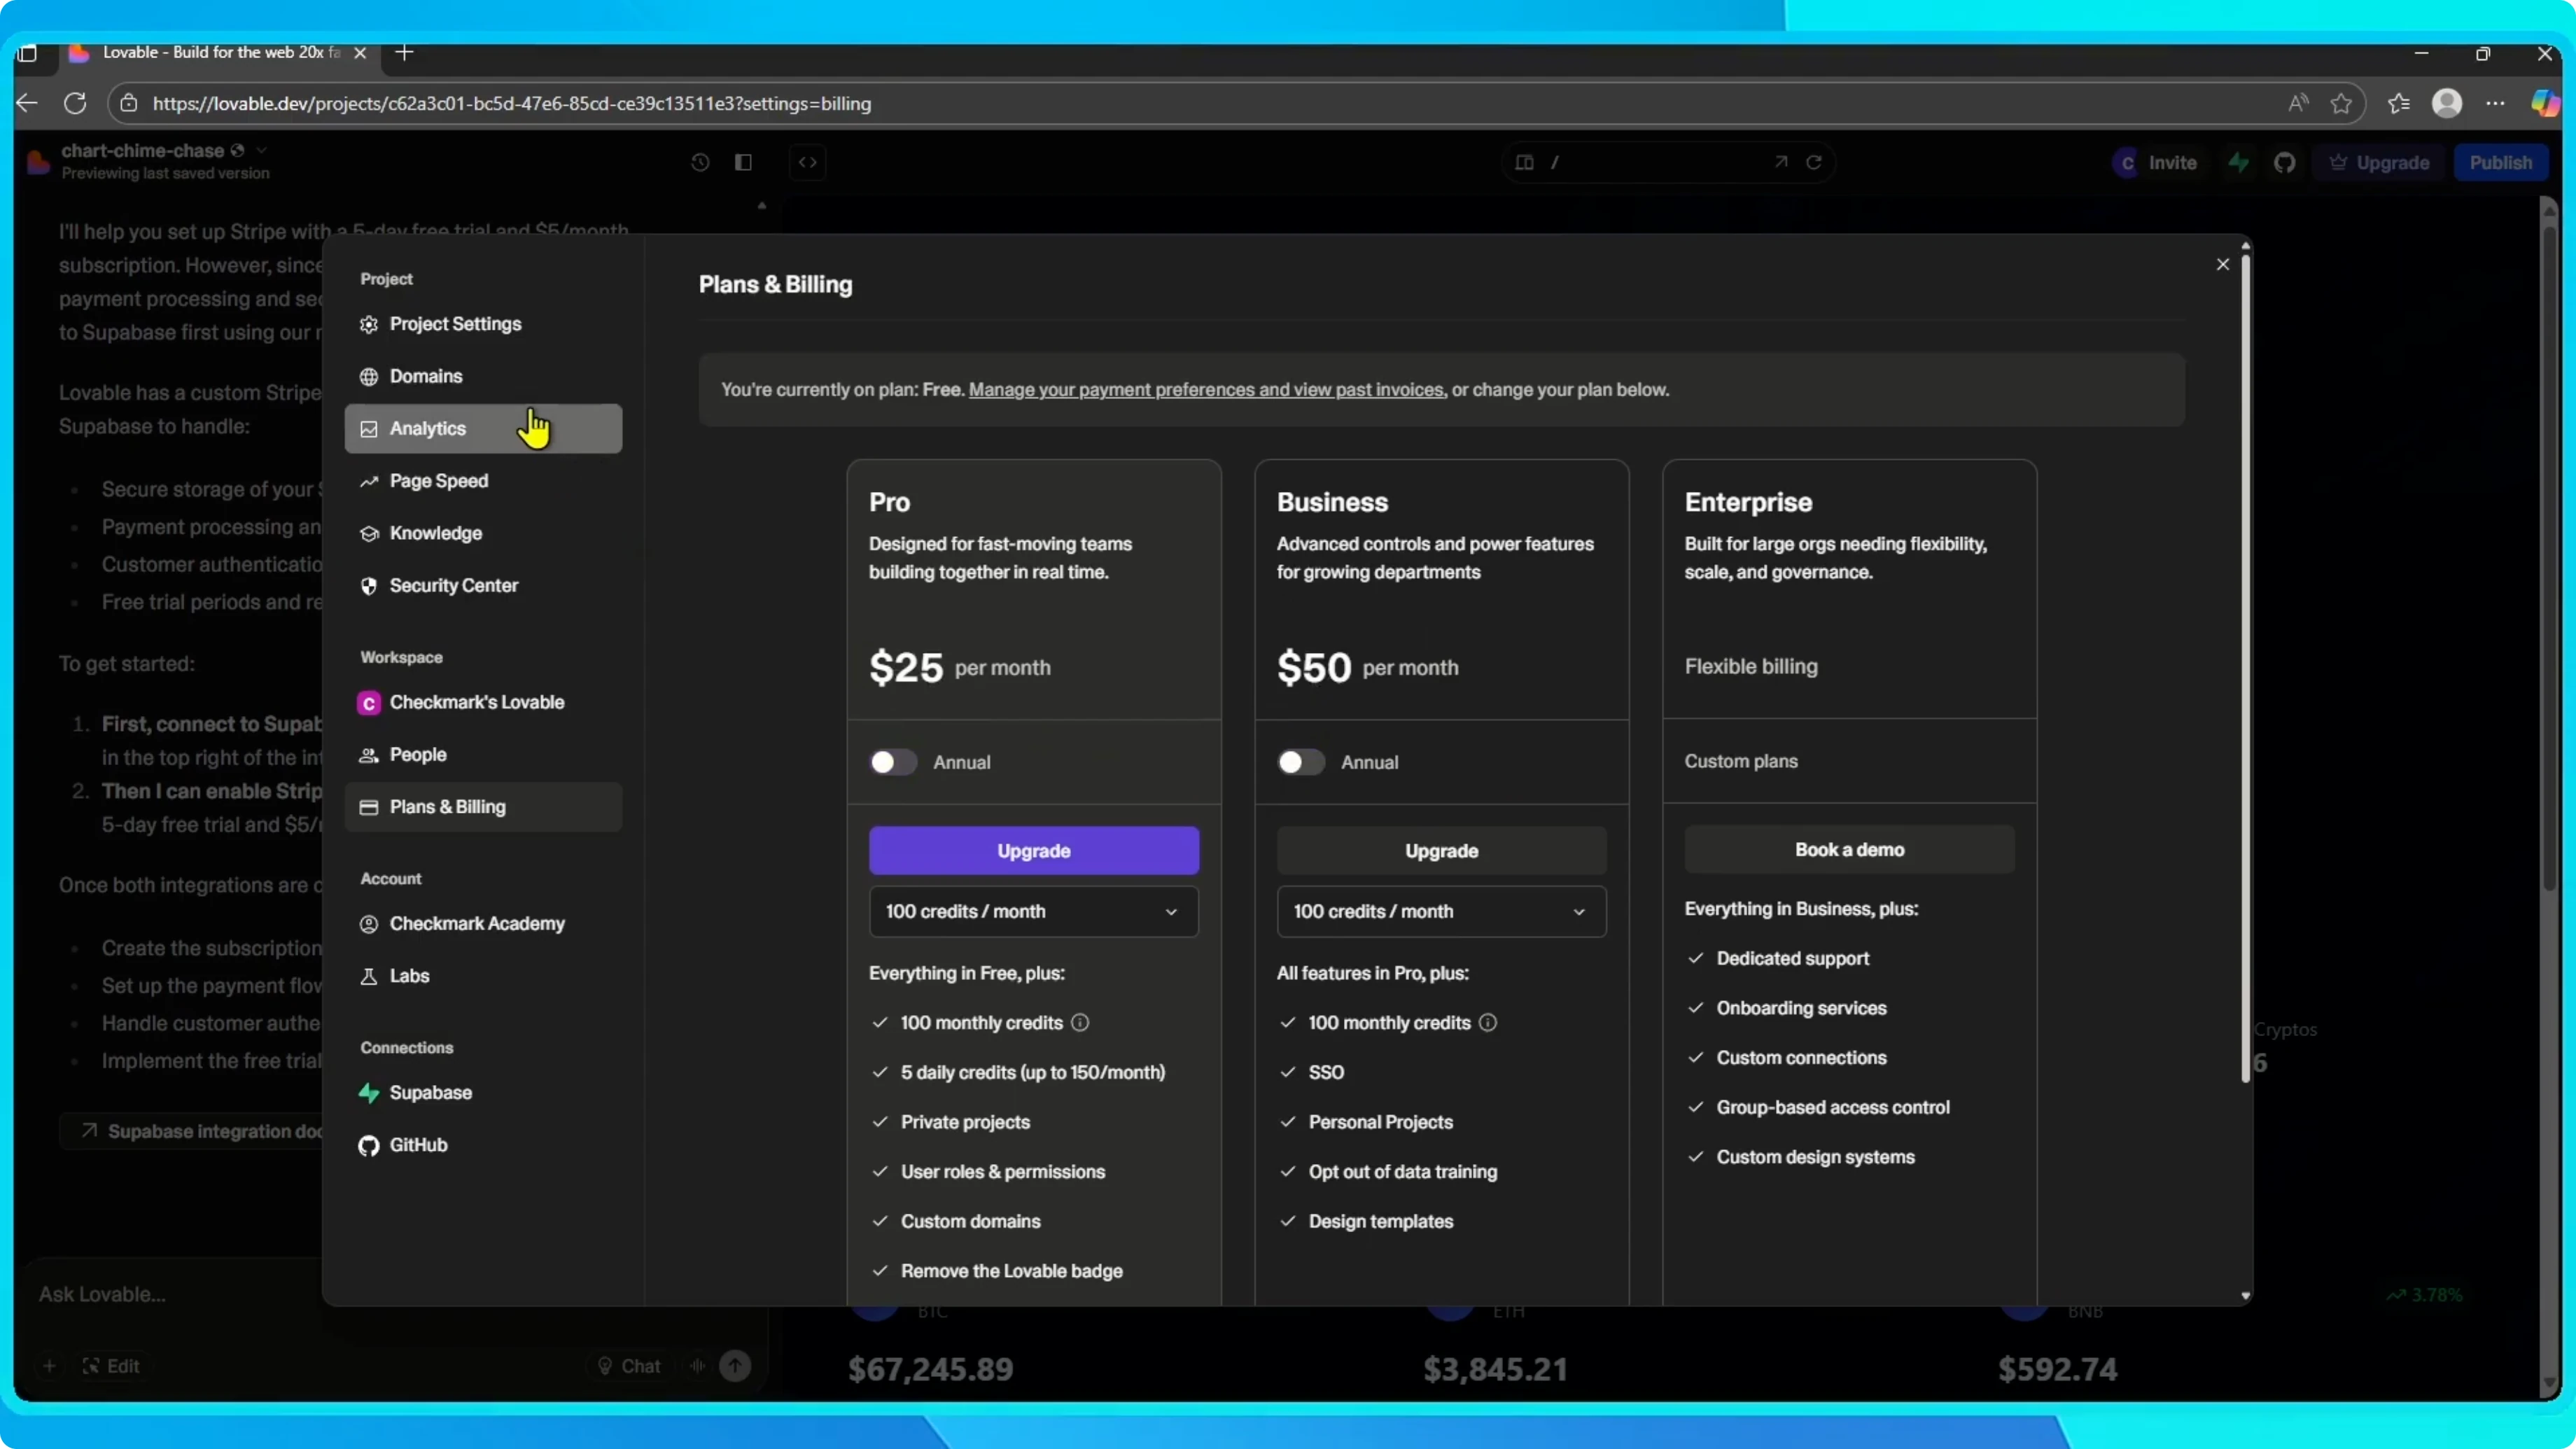2576x1449 pixels.
Task: Switch to Chat mode in the prompt bar
Action: point(629,1365)
